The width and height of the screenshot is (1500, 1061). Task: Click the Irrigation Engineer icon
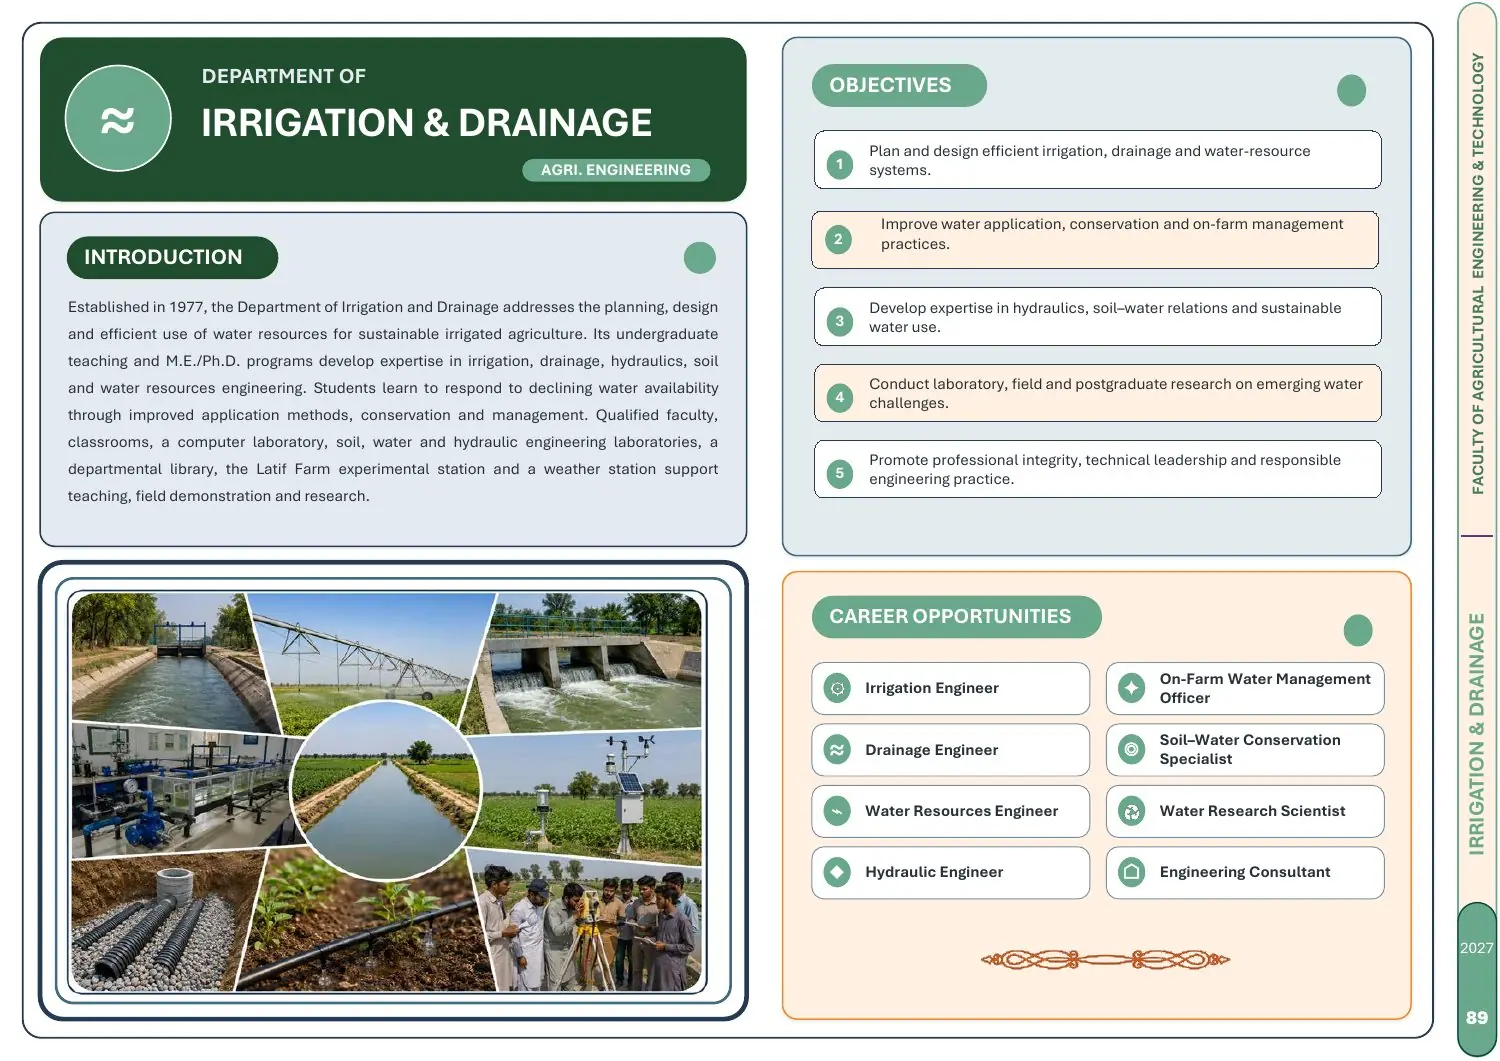coord(838,688)
